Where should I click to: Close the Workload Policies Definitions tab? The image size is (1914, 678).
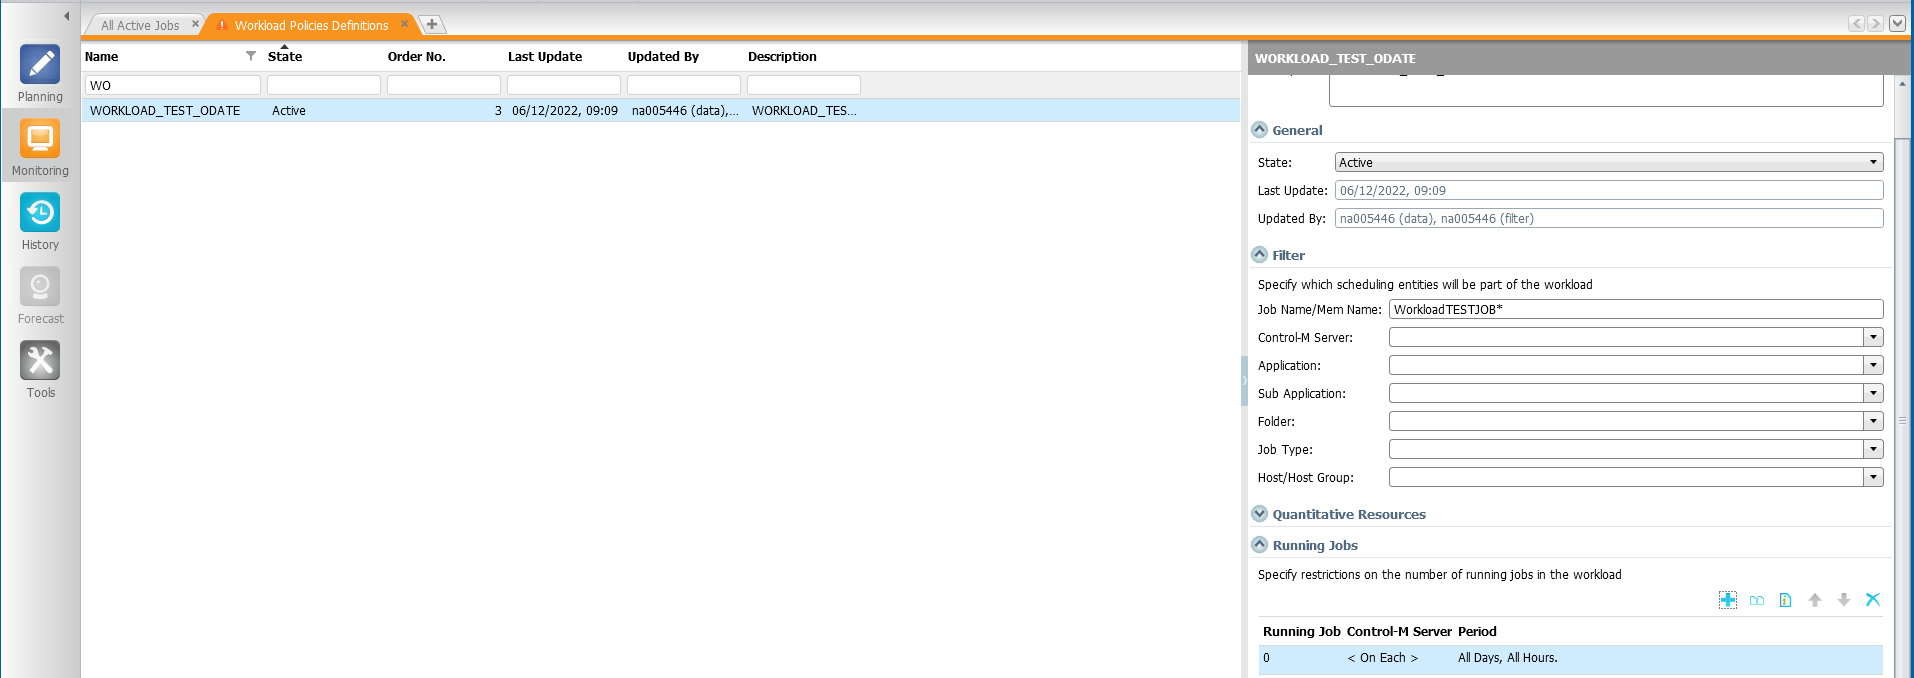404,24
